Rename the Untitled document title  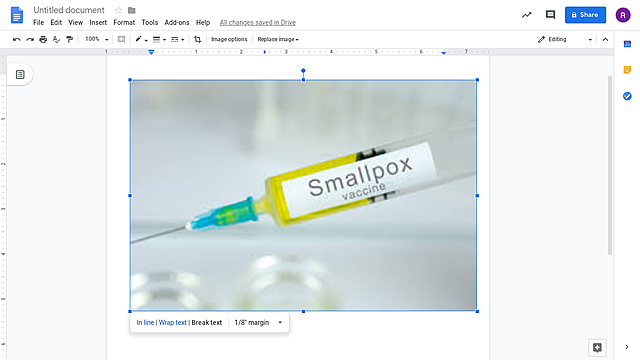[x=69, y=10]
